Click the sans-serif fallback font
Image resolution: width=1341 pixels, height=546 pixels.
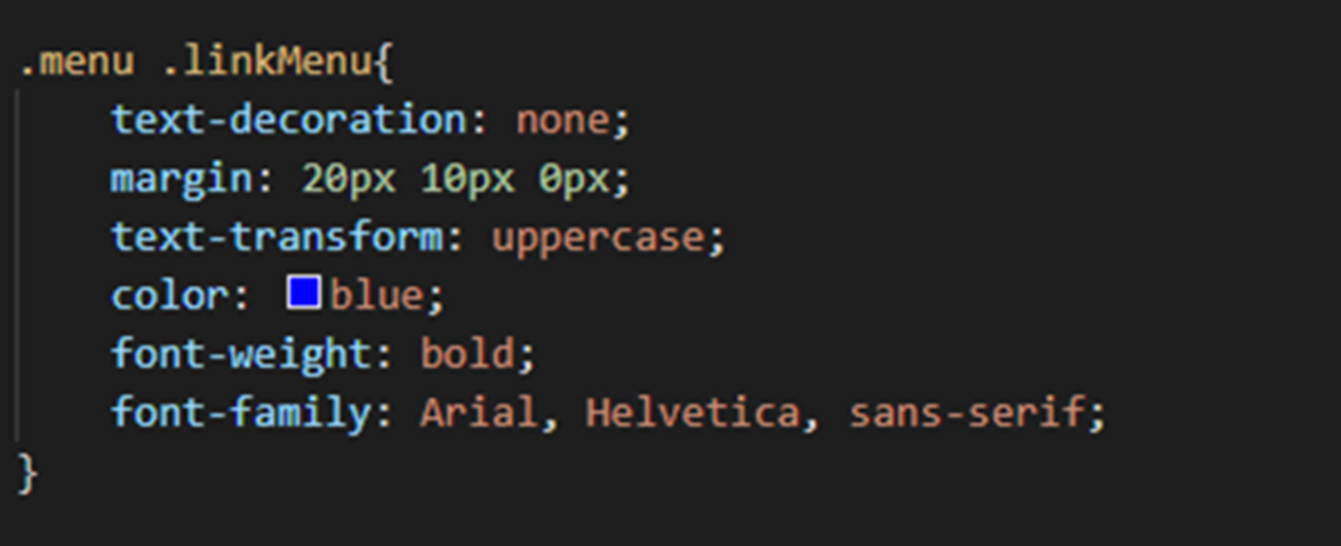[x=967, y=412]
